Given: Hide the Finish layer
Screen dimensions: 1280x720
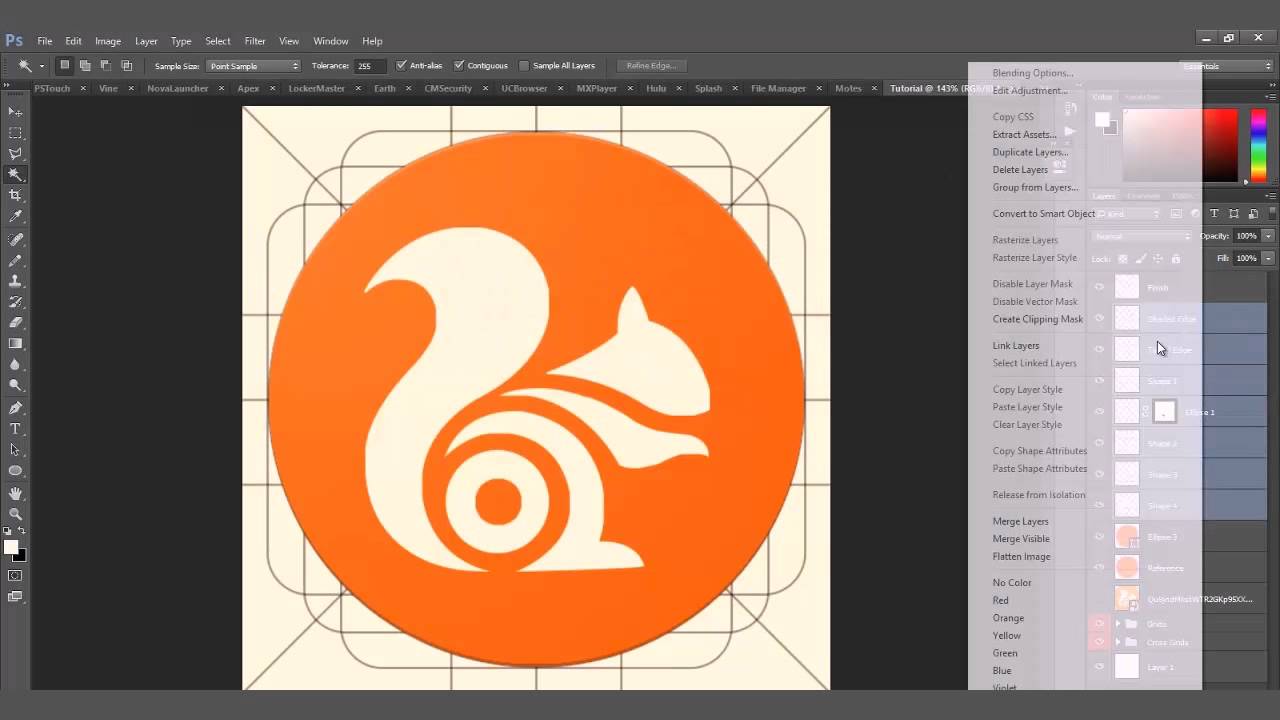Looking at the screenshot, I should coord(1099,287).
